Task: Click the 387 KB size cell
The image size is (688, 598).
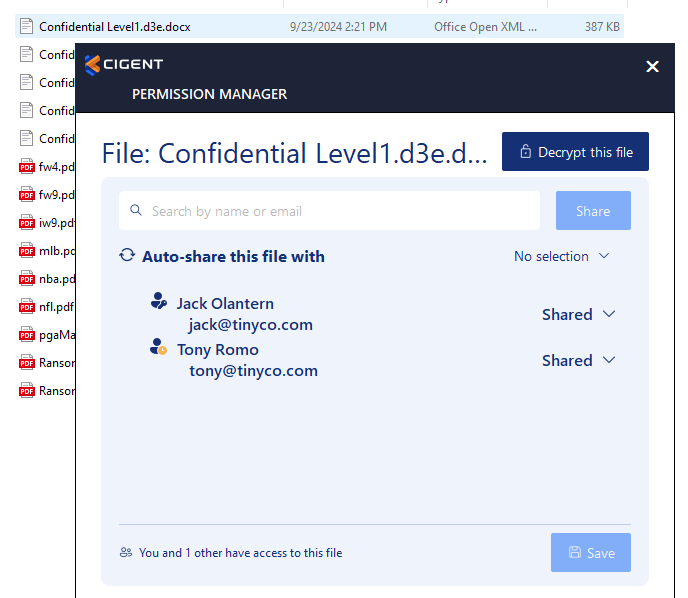Action: point(602,27)
